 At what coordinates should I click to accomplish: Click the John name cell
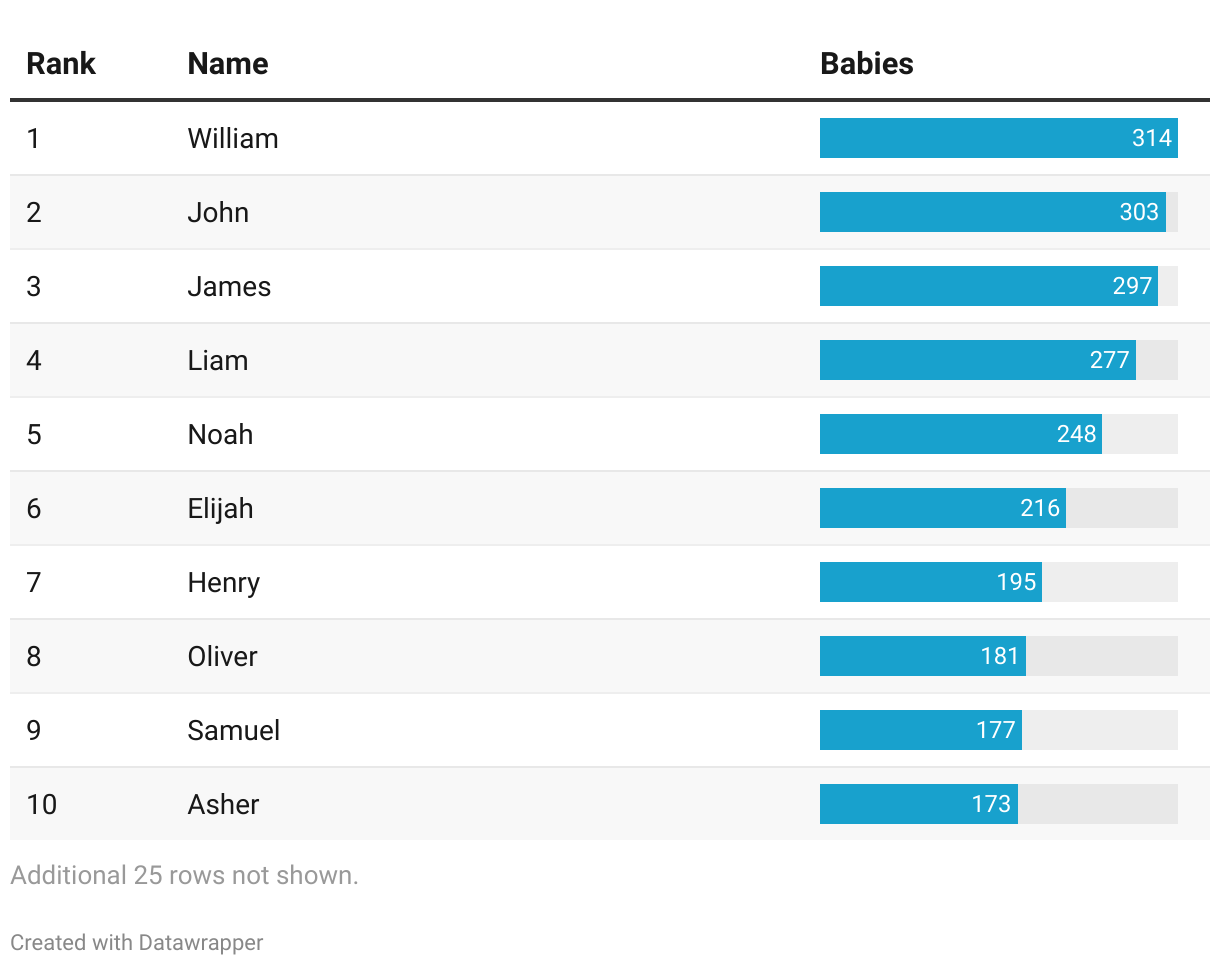(x=218, y=212)
